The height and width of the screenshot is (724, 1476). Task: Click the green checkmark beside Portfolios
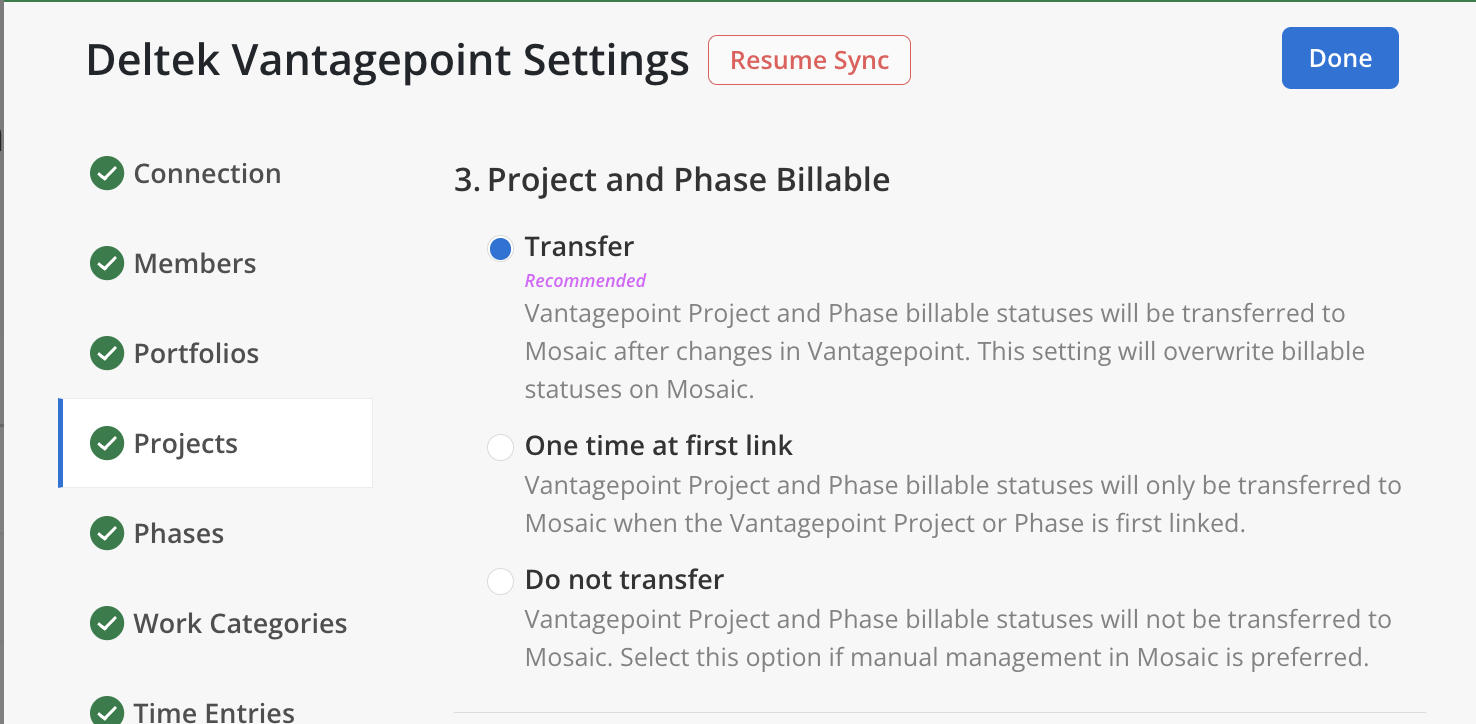coord(107,354)
